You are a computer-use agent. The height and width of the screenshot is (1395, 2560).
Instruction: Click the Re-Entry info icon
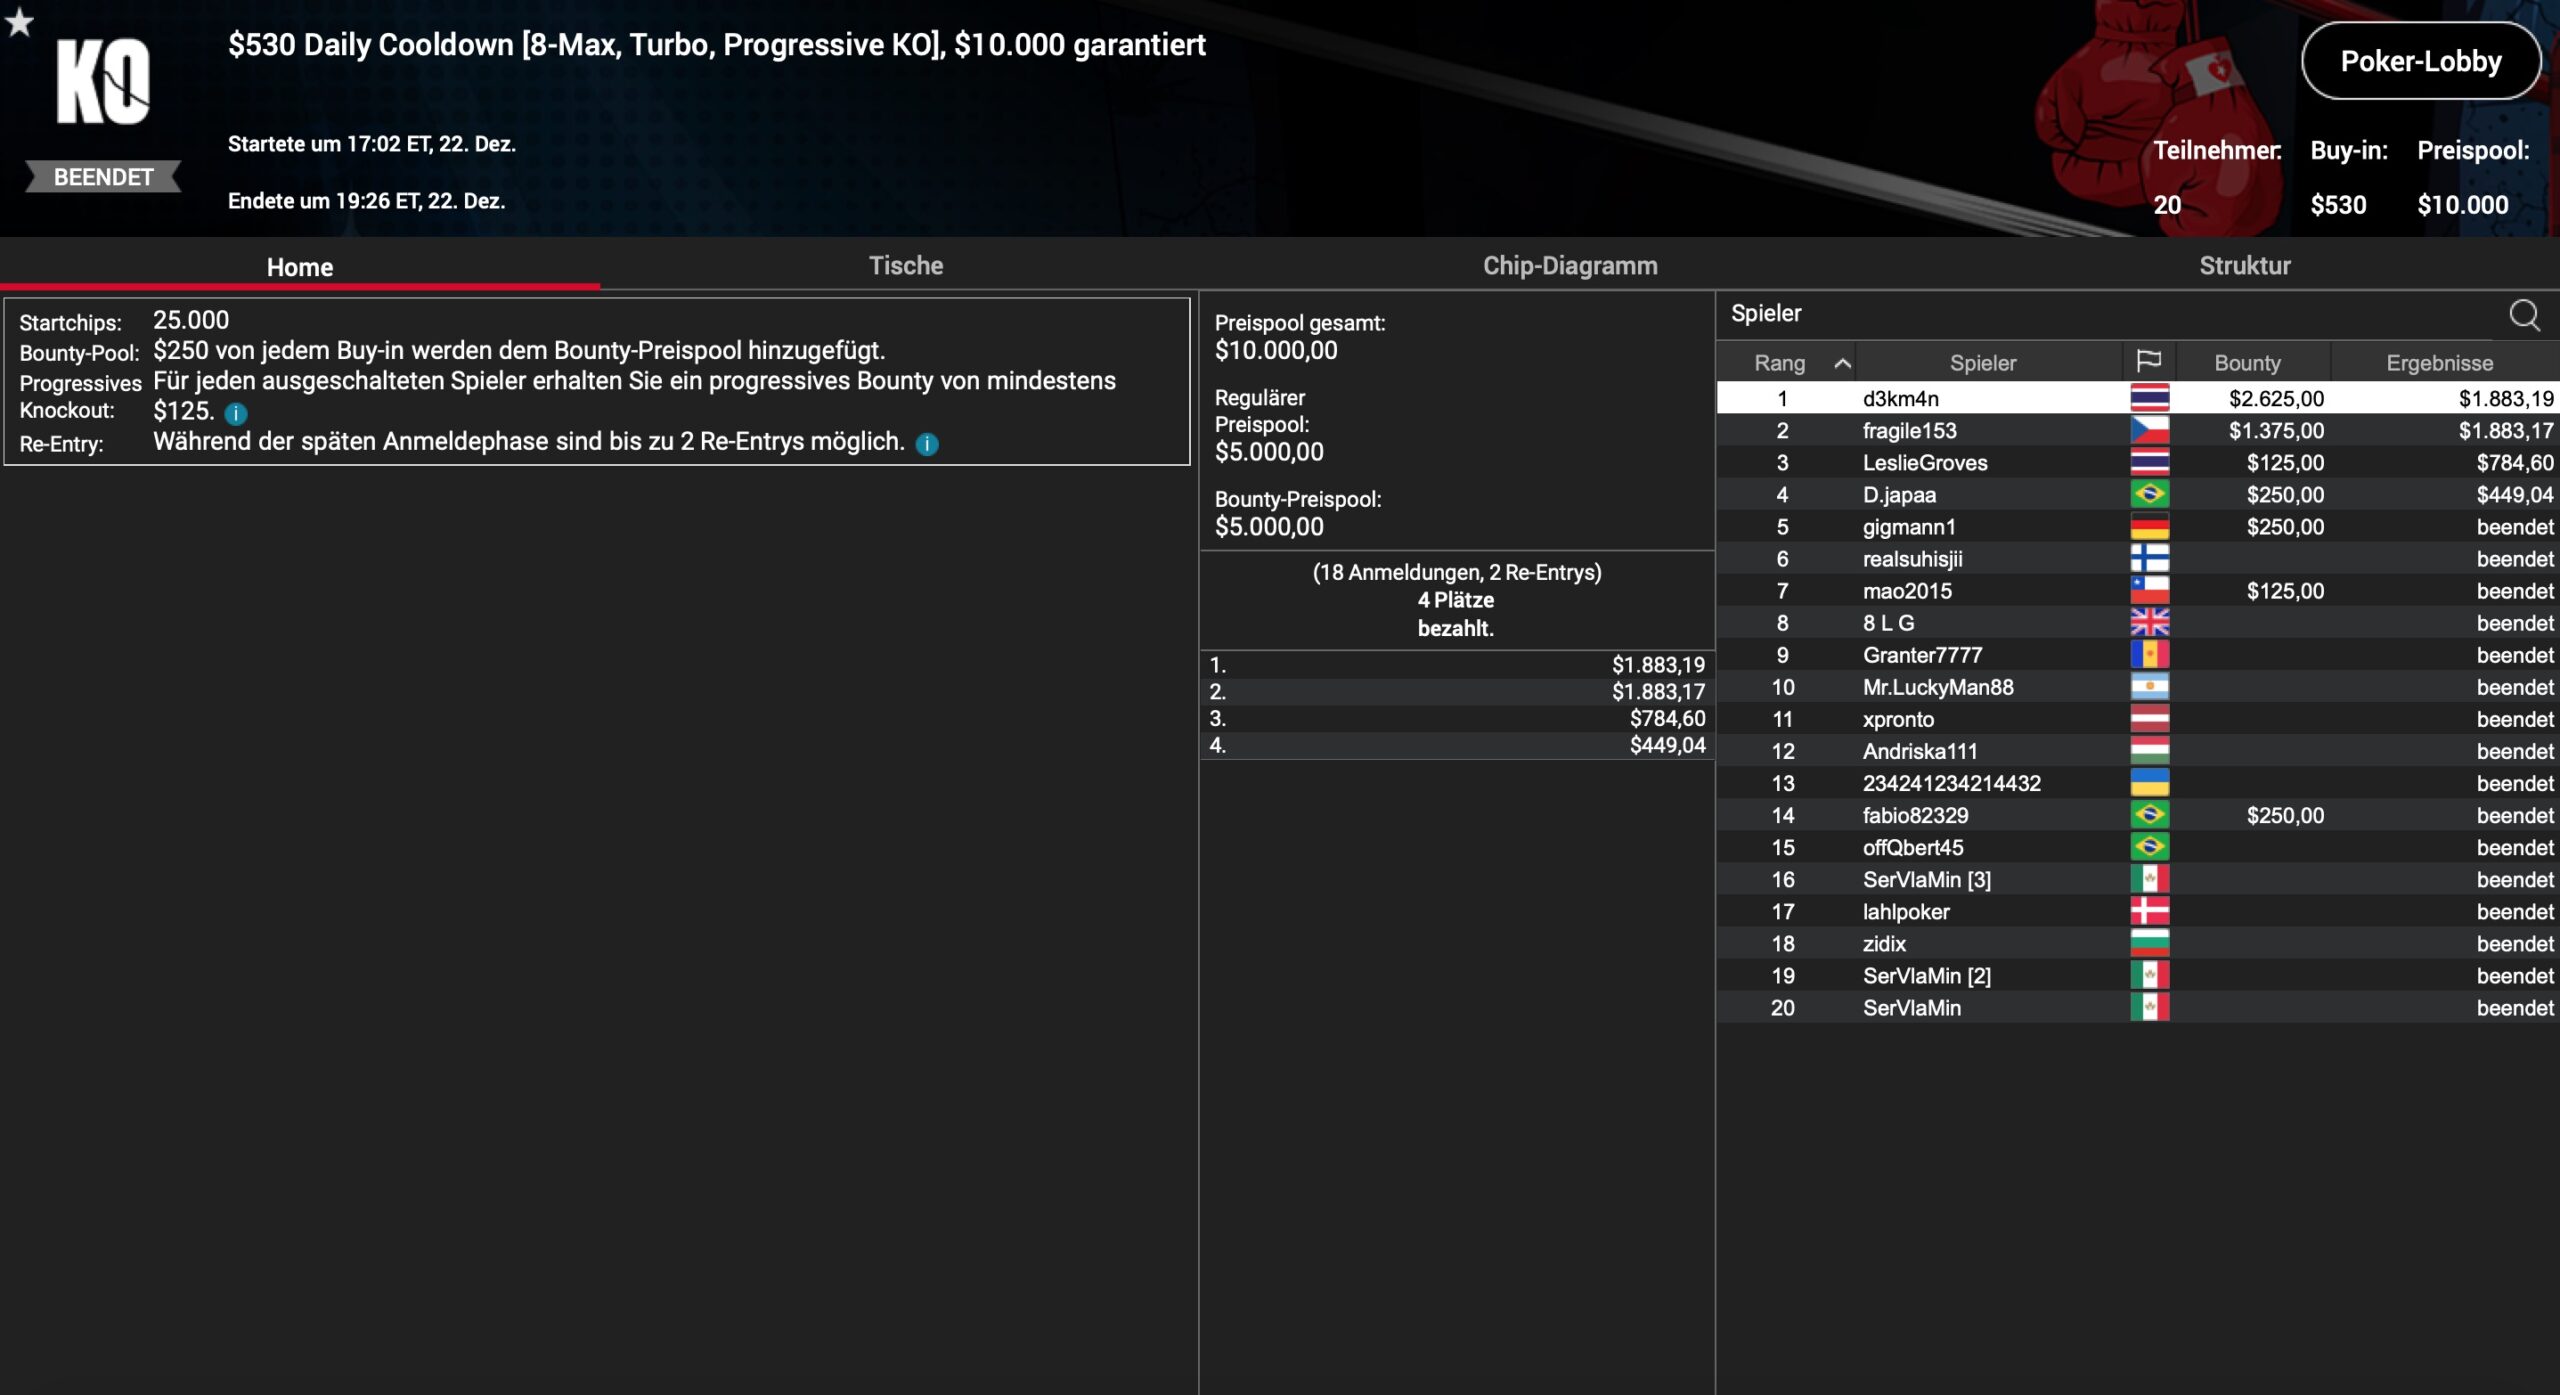(927, 444)
